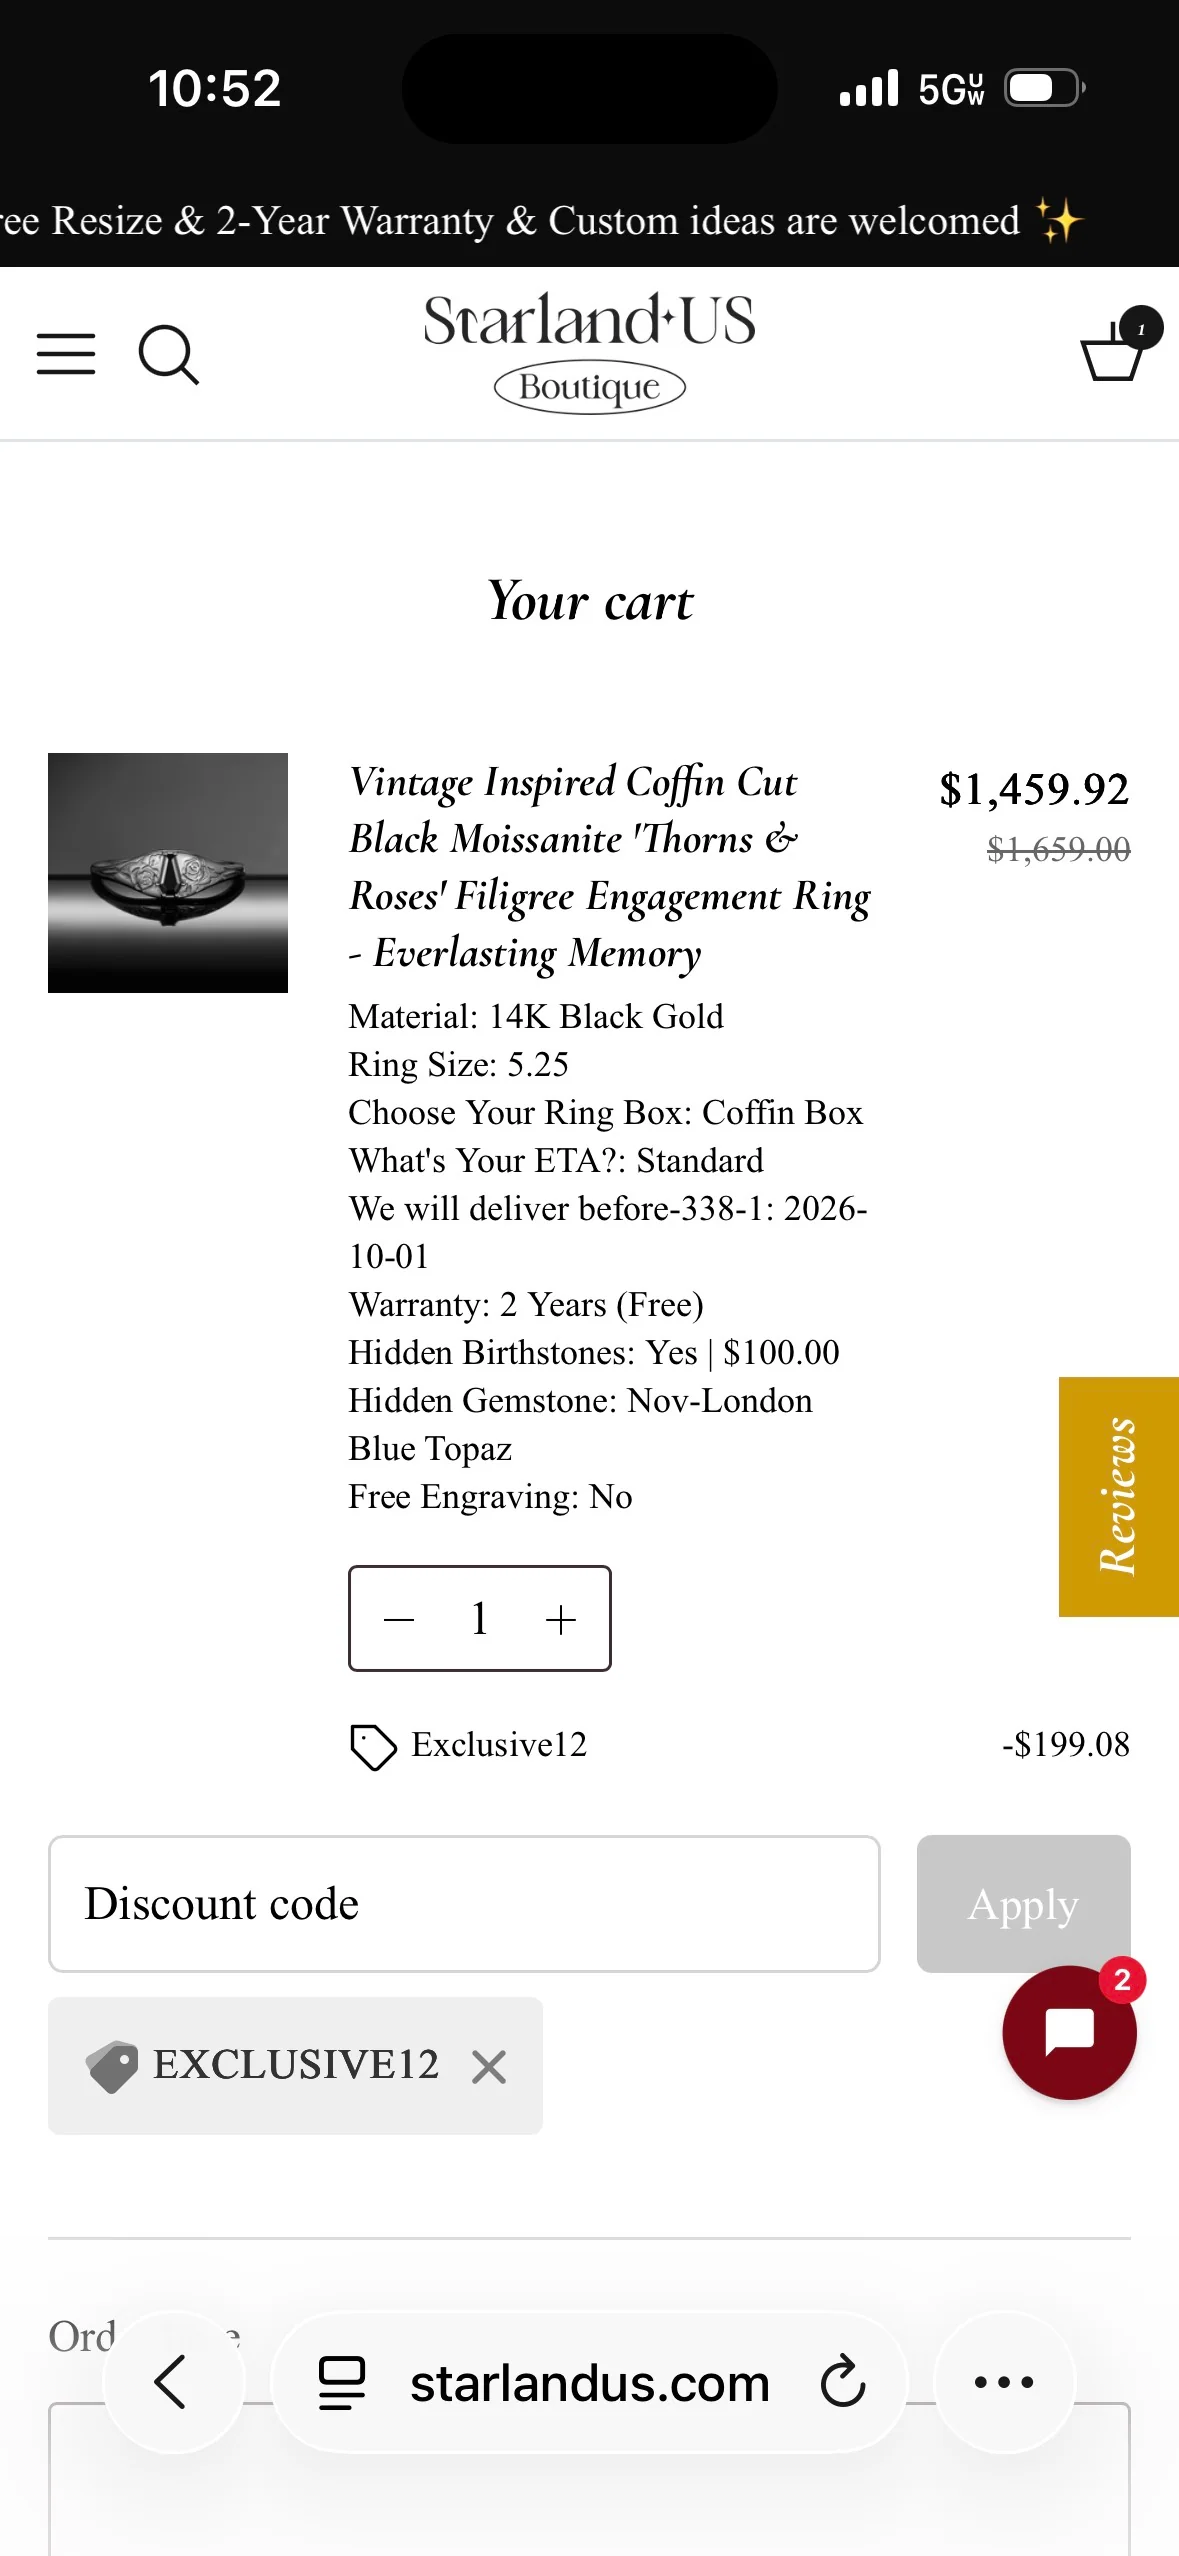Increase ring quantity with plus button
This screenshot has width=1179, height=2556.
click(561, 1619)
